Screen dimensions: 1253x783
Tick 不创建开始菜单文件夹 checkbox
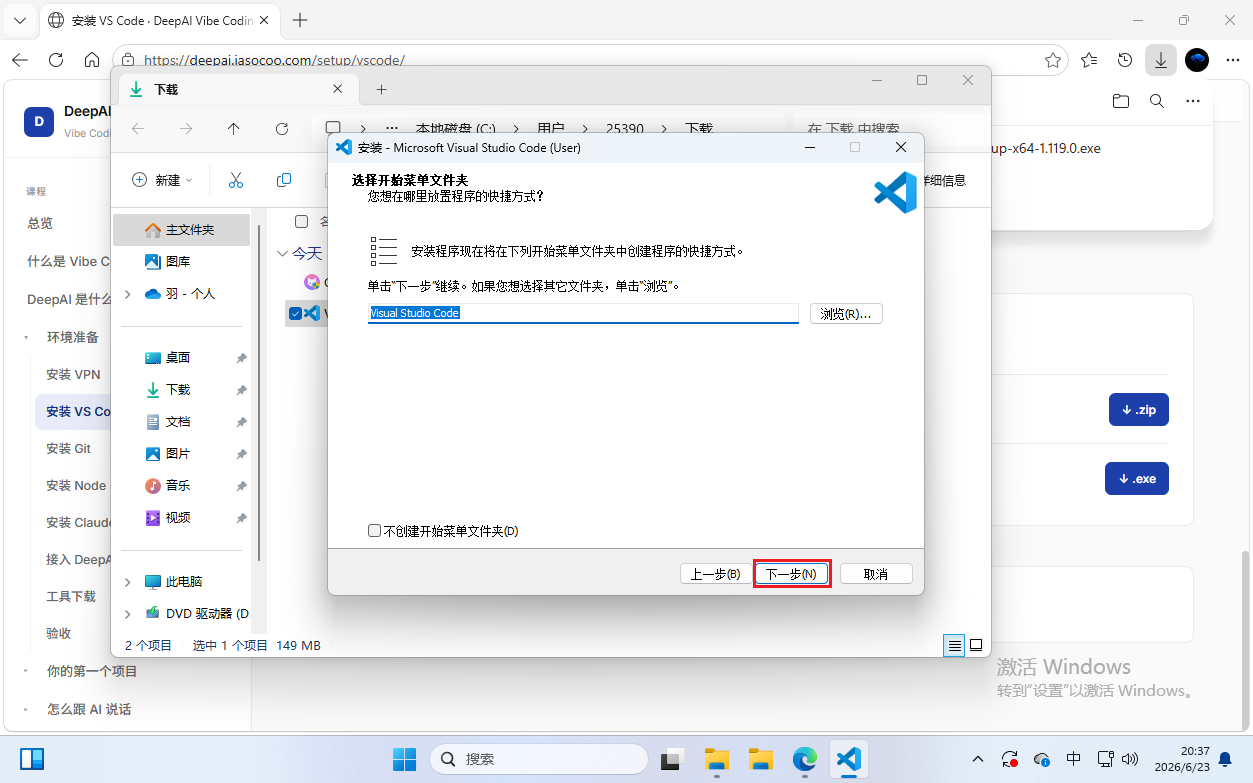click(374, 531)
